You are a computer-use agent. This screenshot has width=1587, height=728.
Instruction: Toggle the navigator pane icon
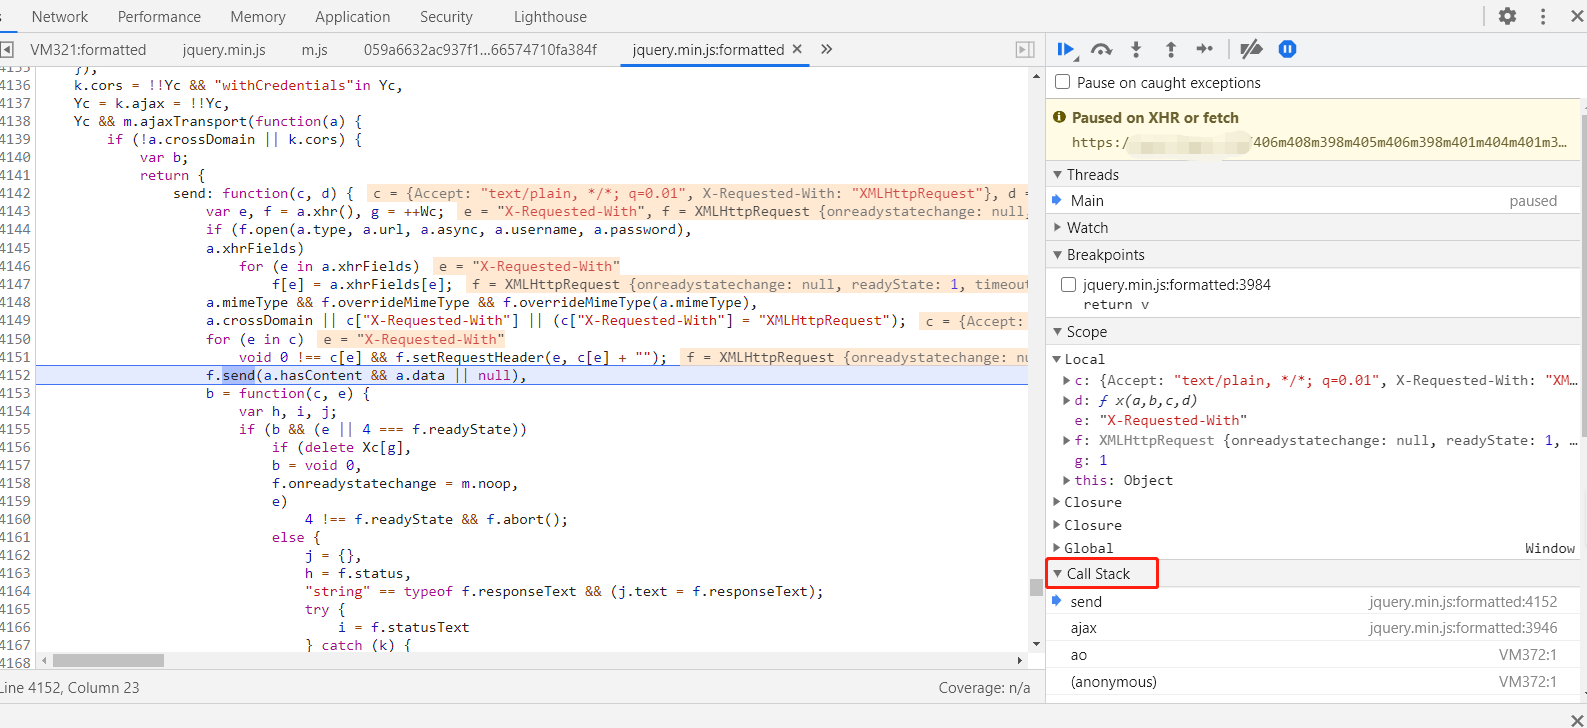[x=6, y=49]
